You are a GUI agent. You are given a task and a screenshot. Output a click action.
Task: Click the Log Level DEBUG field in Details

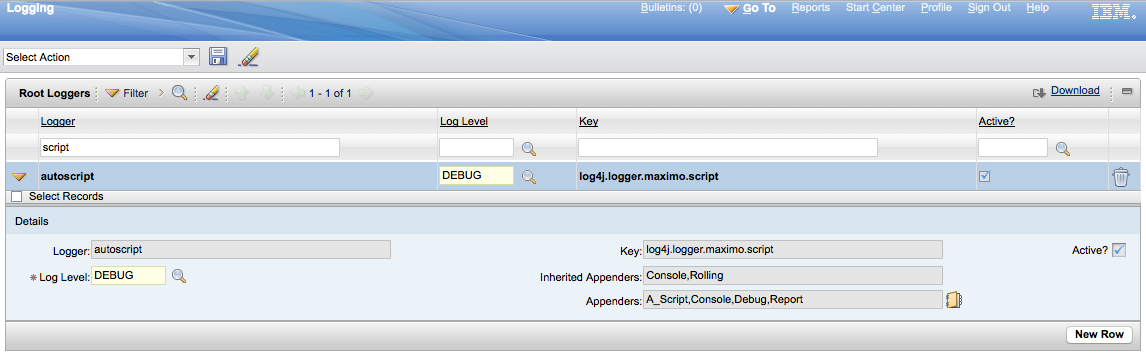coord(129,276)
